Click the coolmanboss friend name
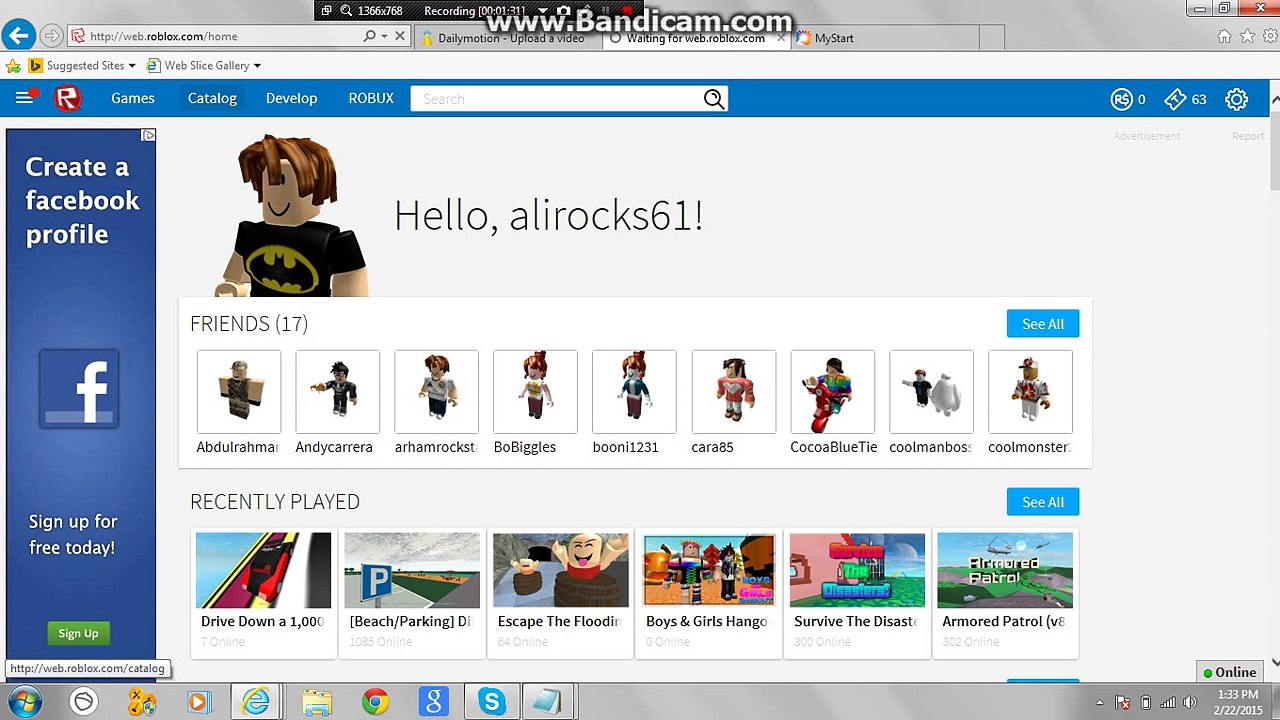Viewport: 1280px width, 720px height. (x=931, y=447)
